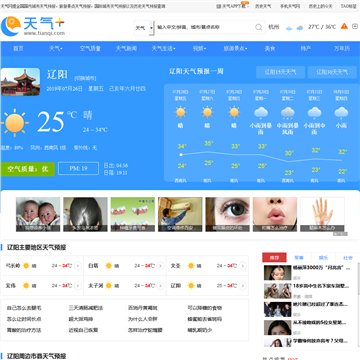The width and height of the screenshot is (360, 360).
Task: Click the magnifier search icon
Action: pyautogui.click(x=259, y=27)
